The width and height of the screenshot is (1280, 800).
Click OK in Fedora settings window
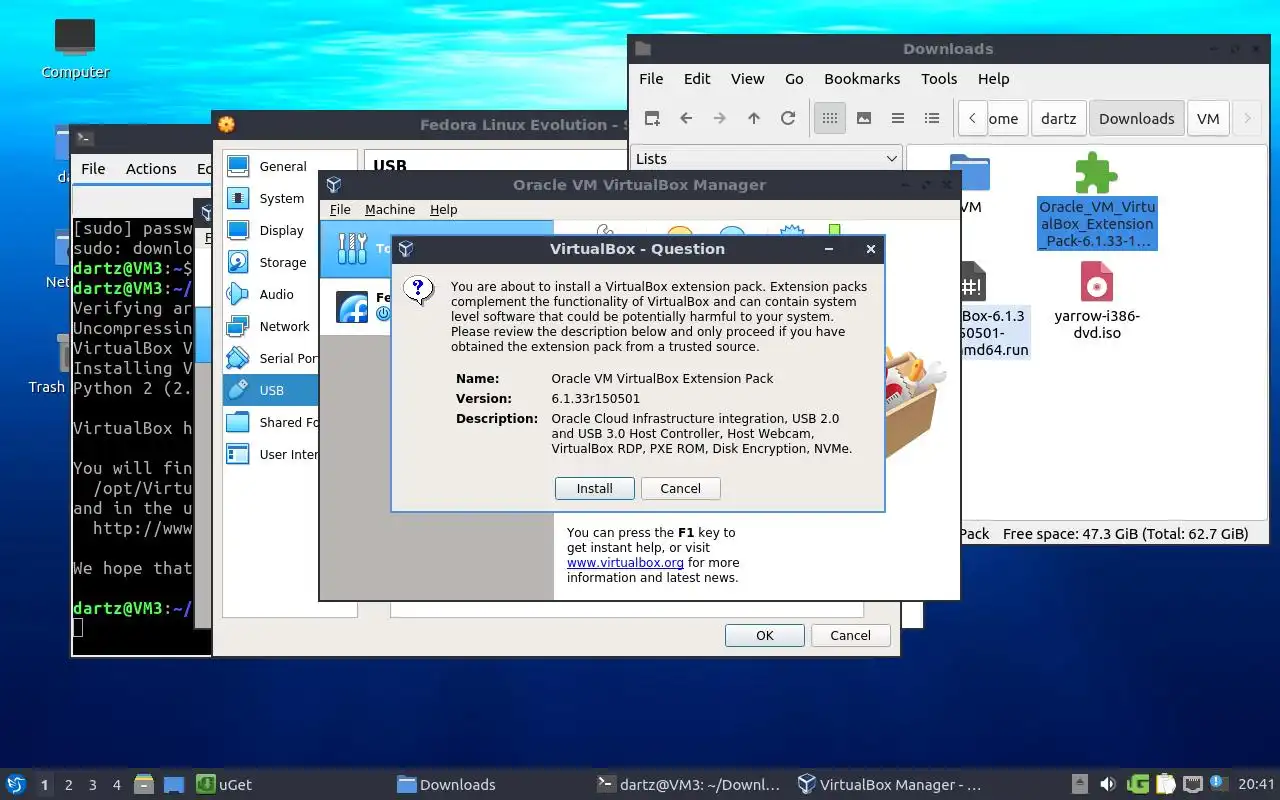click(764, 635)
